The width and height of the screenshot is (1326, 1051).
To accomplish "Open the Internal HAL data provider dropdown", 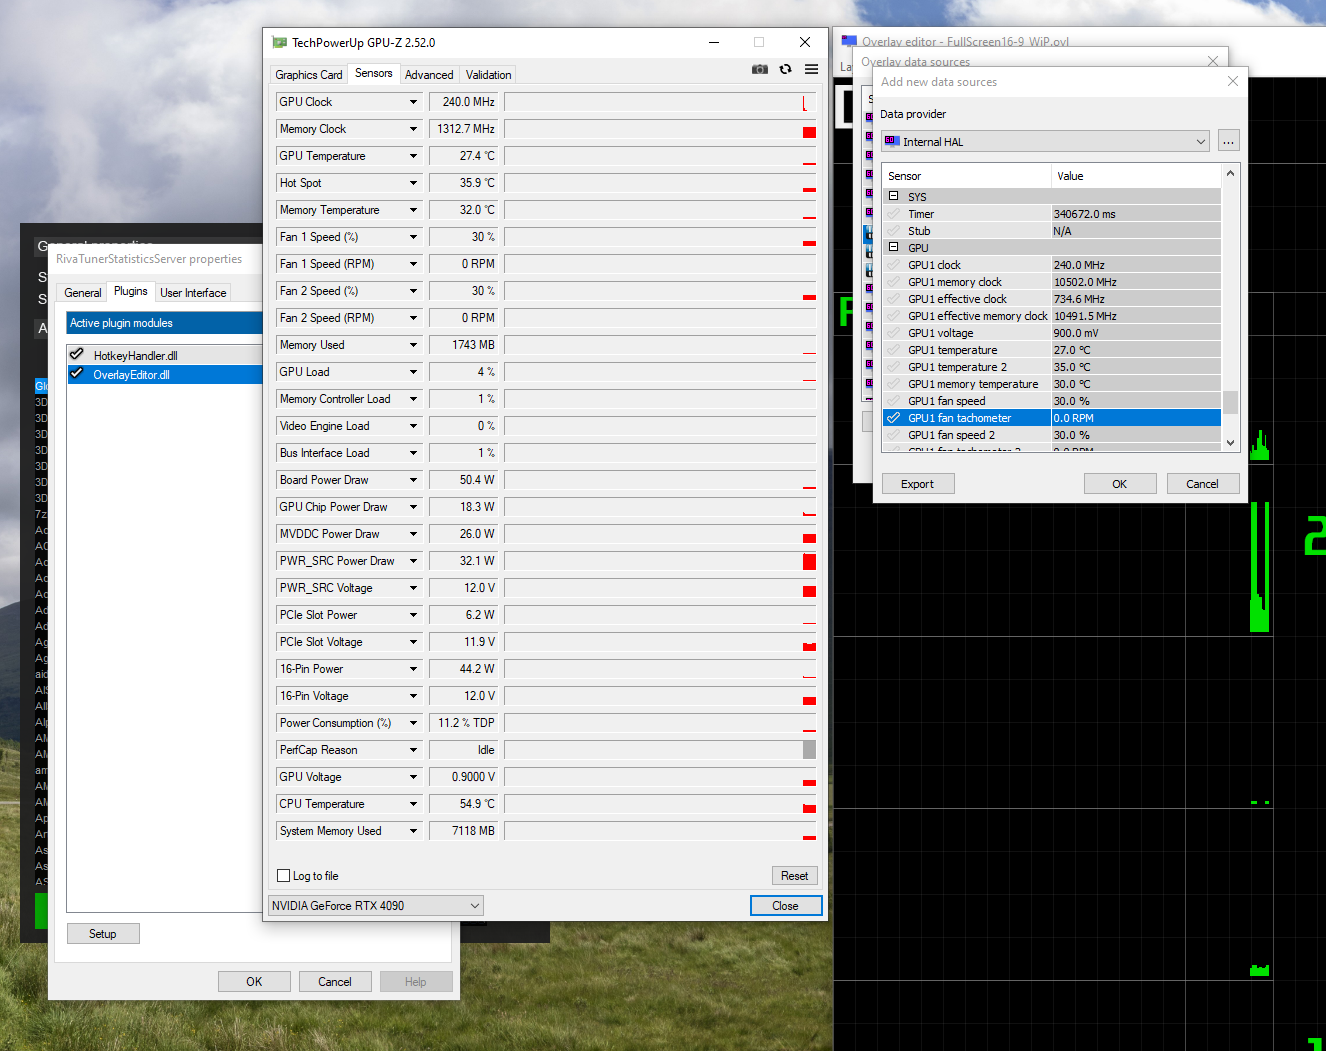I will [x=1045, y=141].
